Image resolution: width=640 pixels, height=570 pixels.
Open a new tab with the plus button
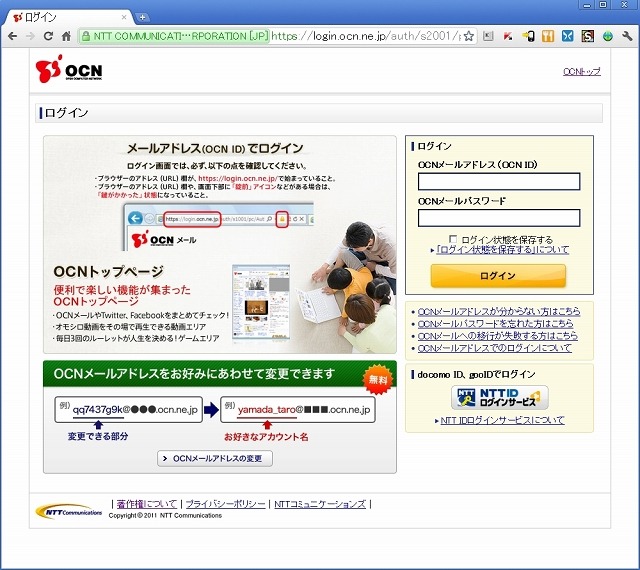142,17
